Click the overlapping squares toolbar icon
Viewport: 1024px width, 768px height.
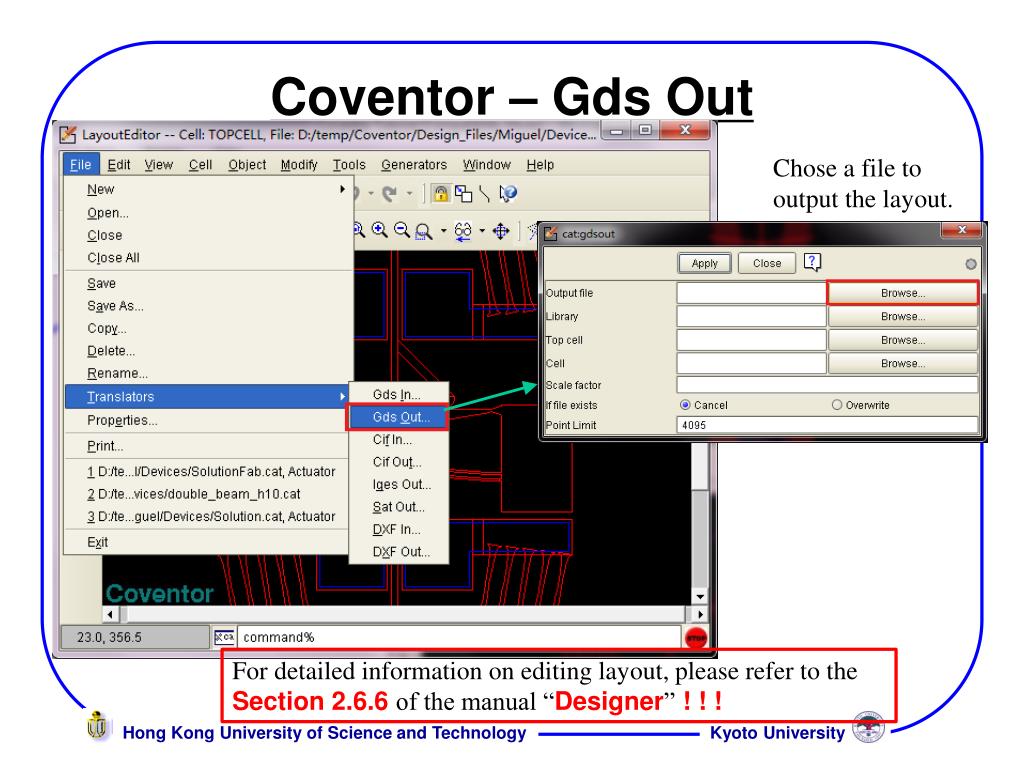click(x=464, y=193)
